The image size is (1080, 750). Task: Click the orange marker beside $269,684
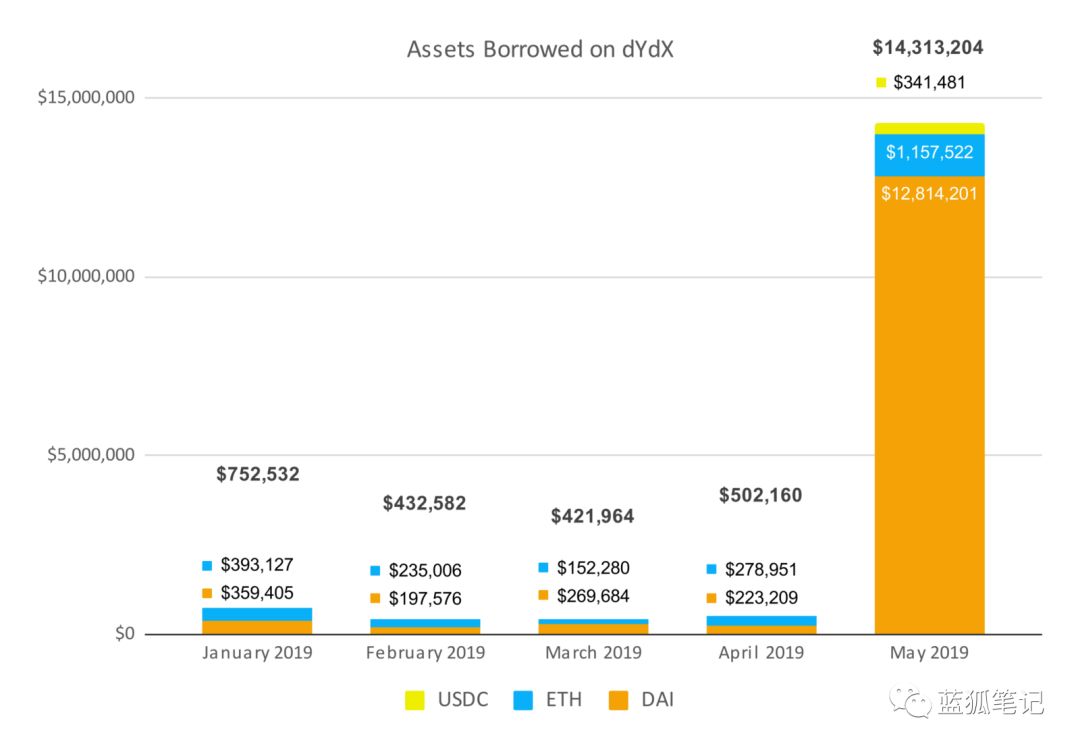(543, 595)
